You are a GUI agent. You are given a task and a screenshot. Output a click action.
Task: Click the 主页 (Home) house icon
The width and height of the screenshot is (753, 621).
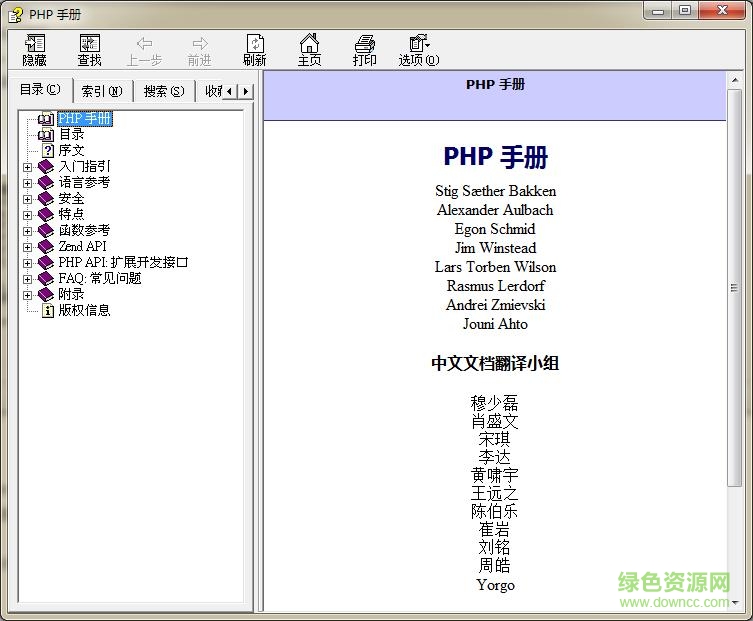(309, 43)
